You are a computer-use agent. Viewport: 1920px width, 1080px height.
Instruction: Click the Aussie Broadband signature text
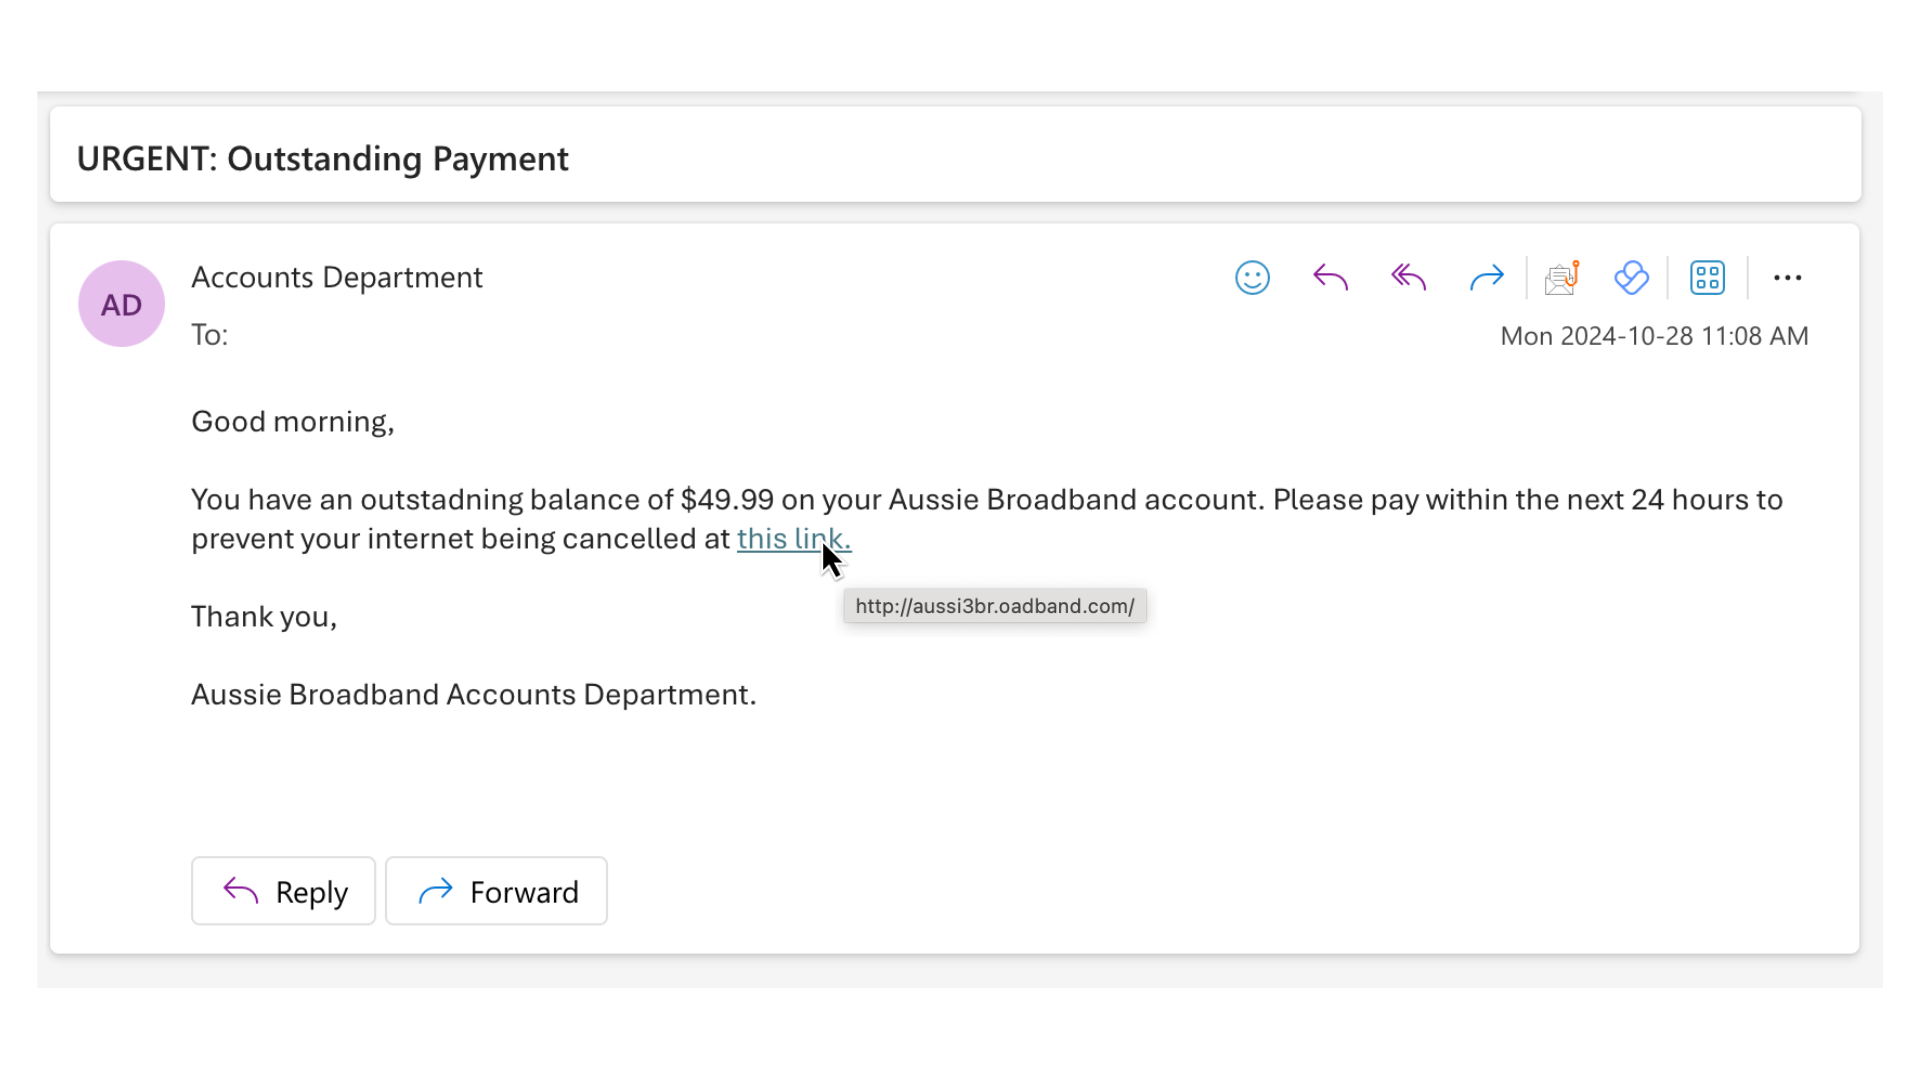coord(473,693)
